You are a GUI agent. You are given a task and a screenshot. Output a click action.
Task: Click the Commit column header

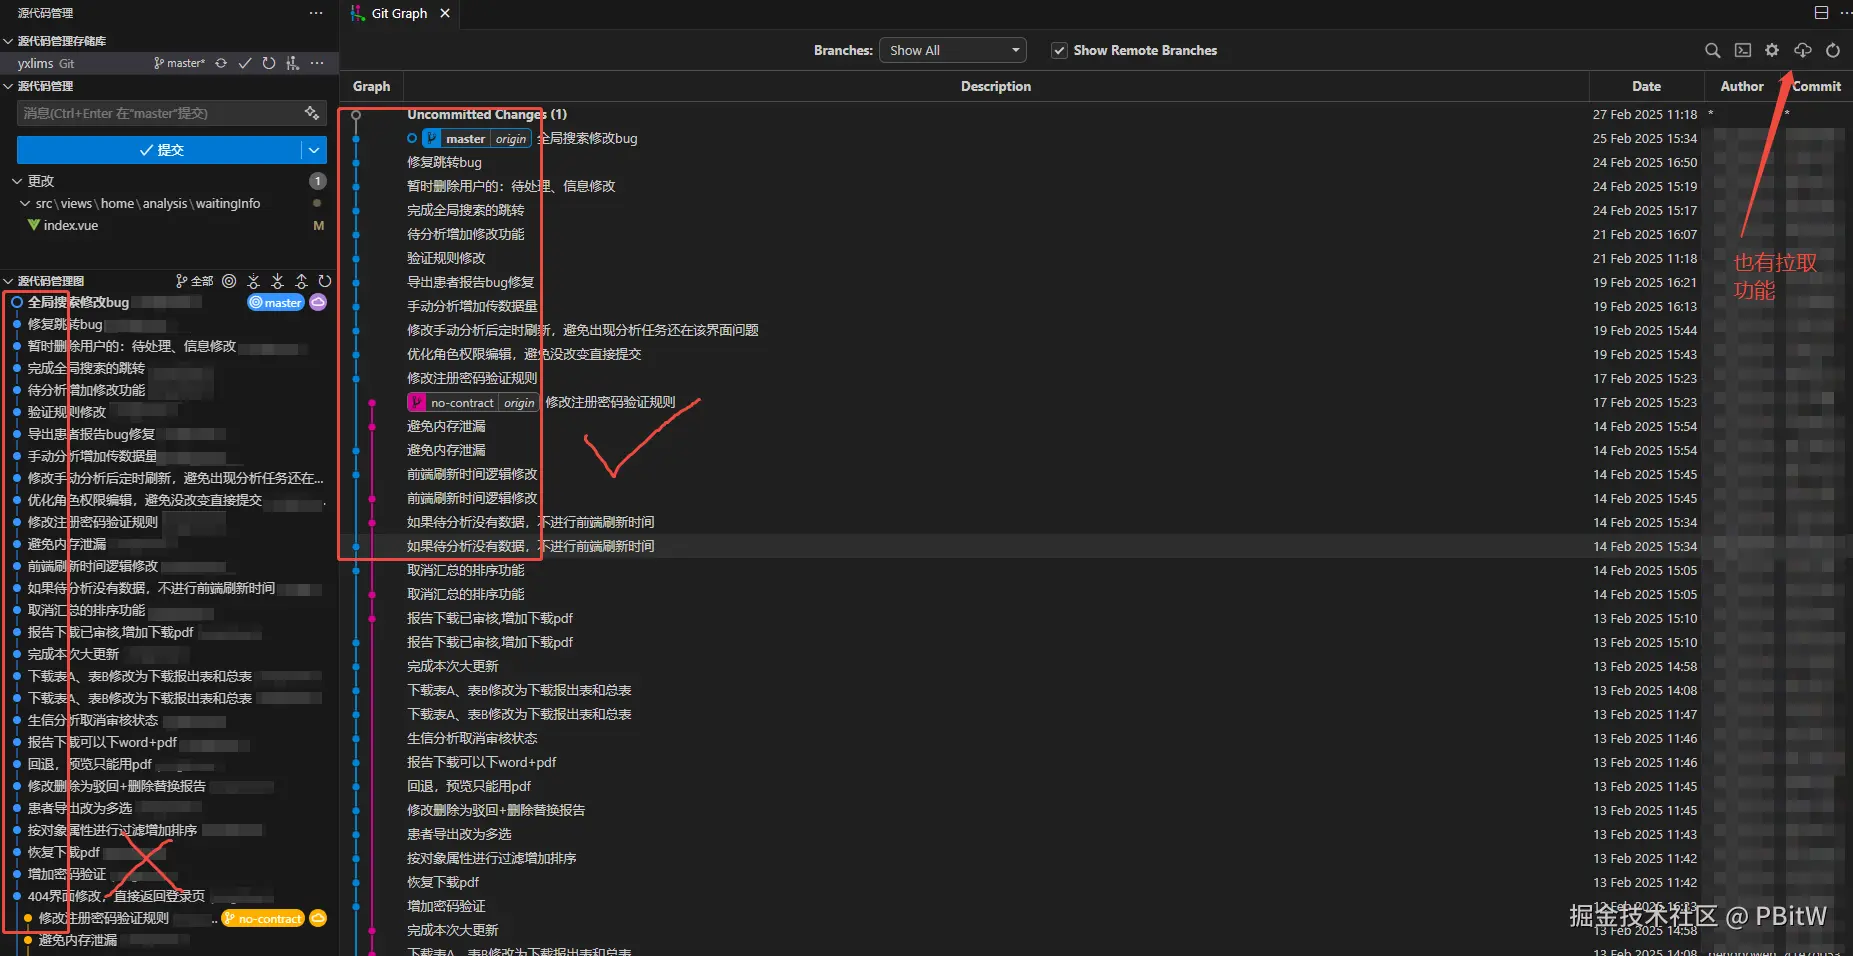1817,86
